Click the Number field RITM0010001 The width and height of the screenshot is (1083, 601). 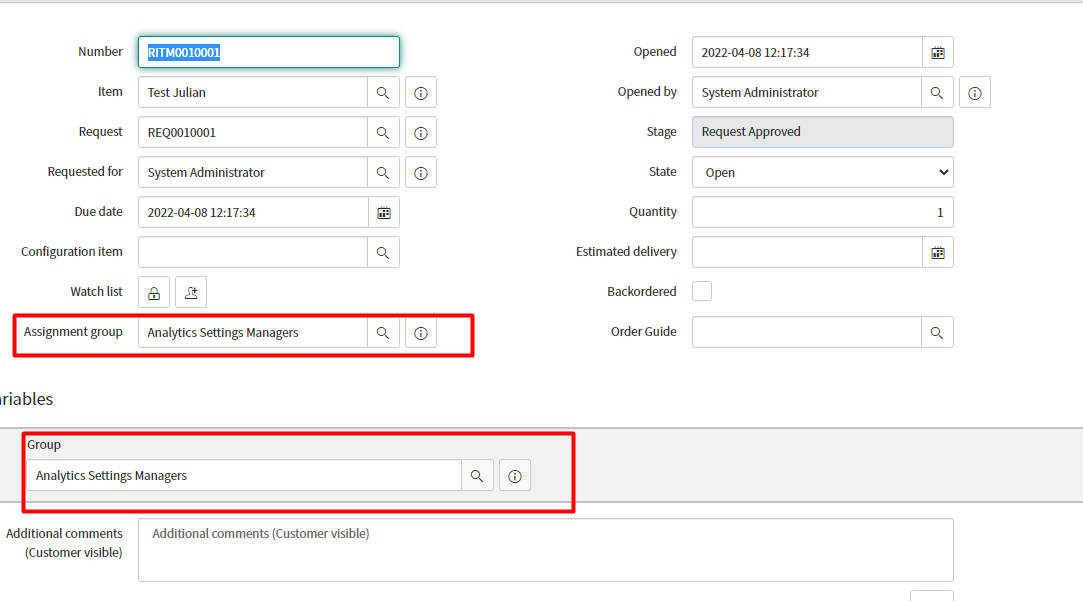pyautogui.click(x=269, y=53)
